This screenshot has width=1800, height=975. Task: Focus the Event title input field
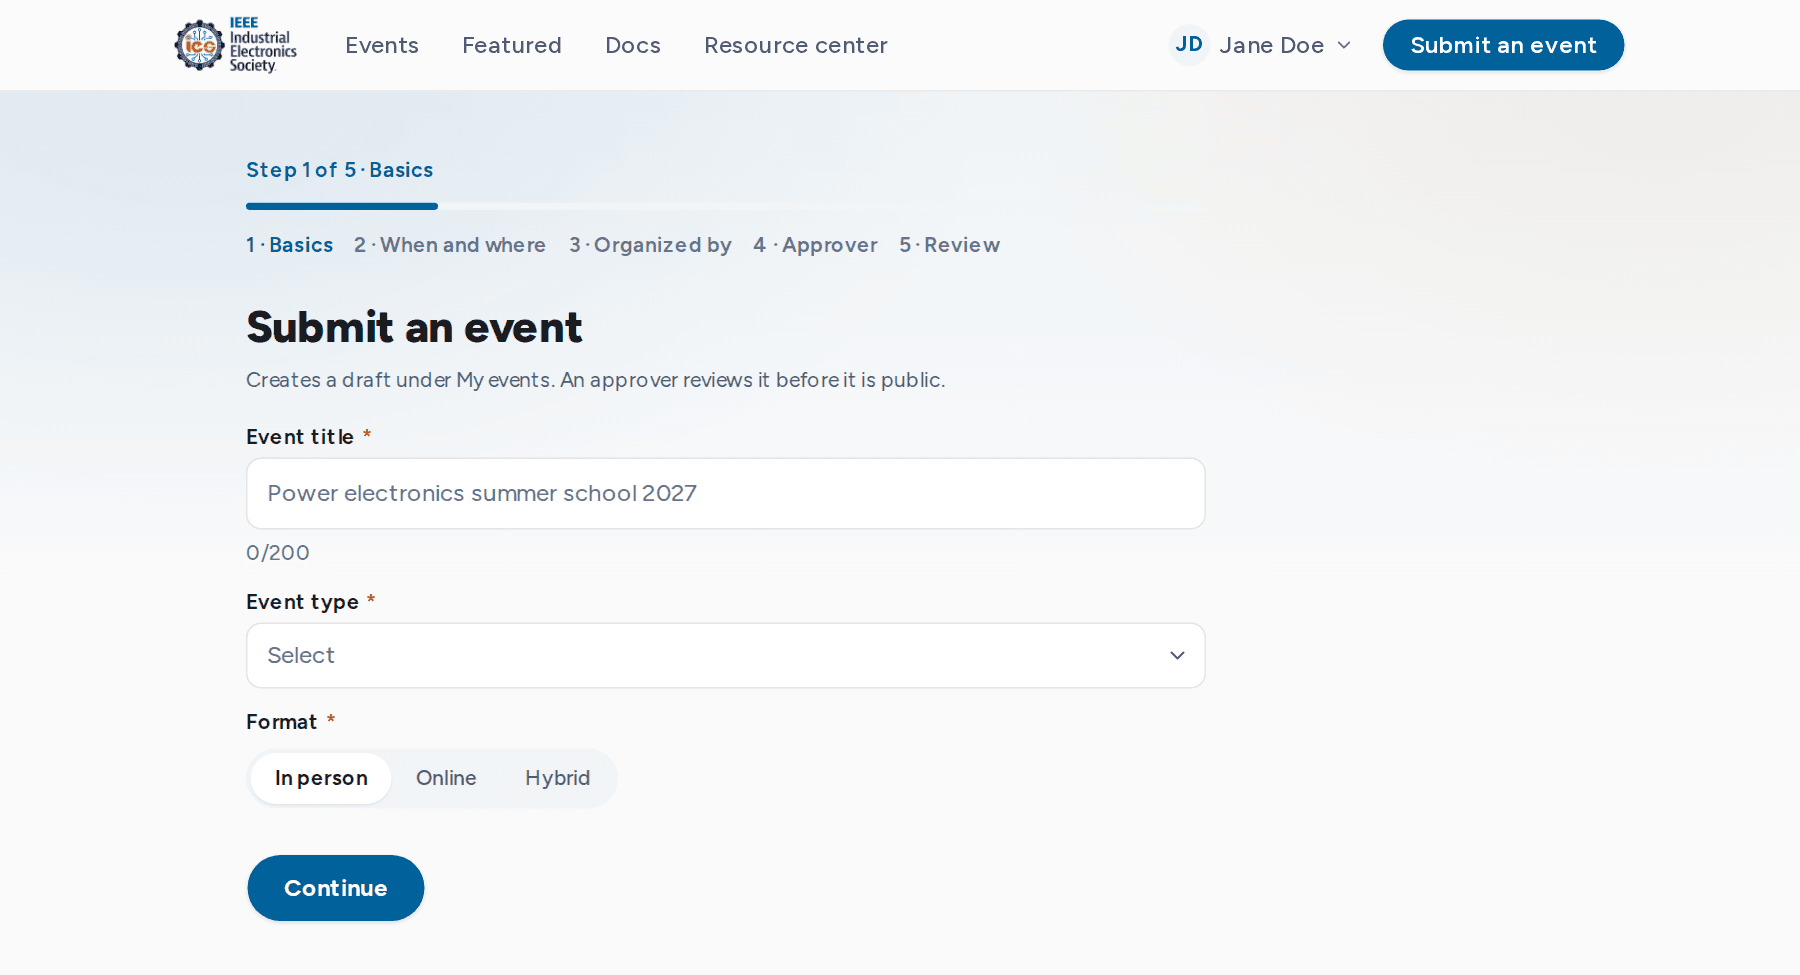(726, 494)
